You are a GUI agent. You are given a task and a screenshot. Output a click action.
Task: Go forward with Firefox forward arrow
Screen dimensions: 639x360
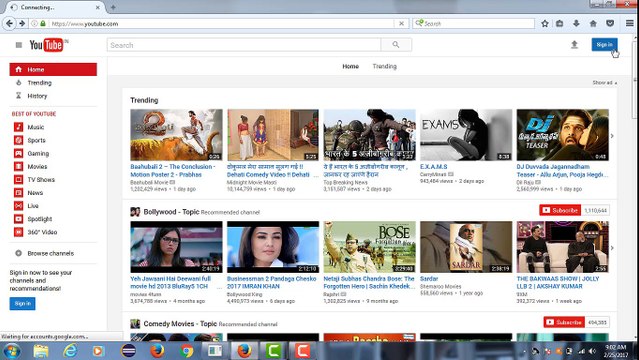coord(22,24)
